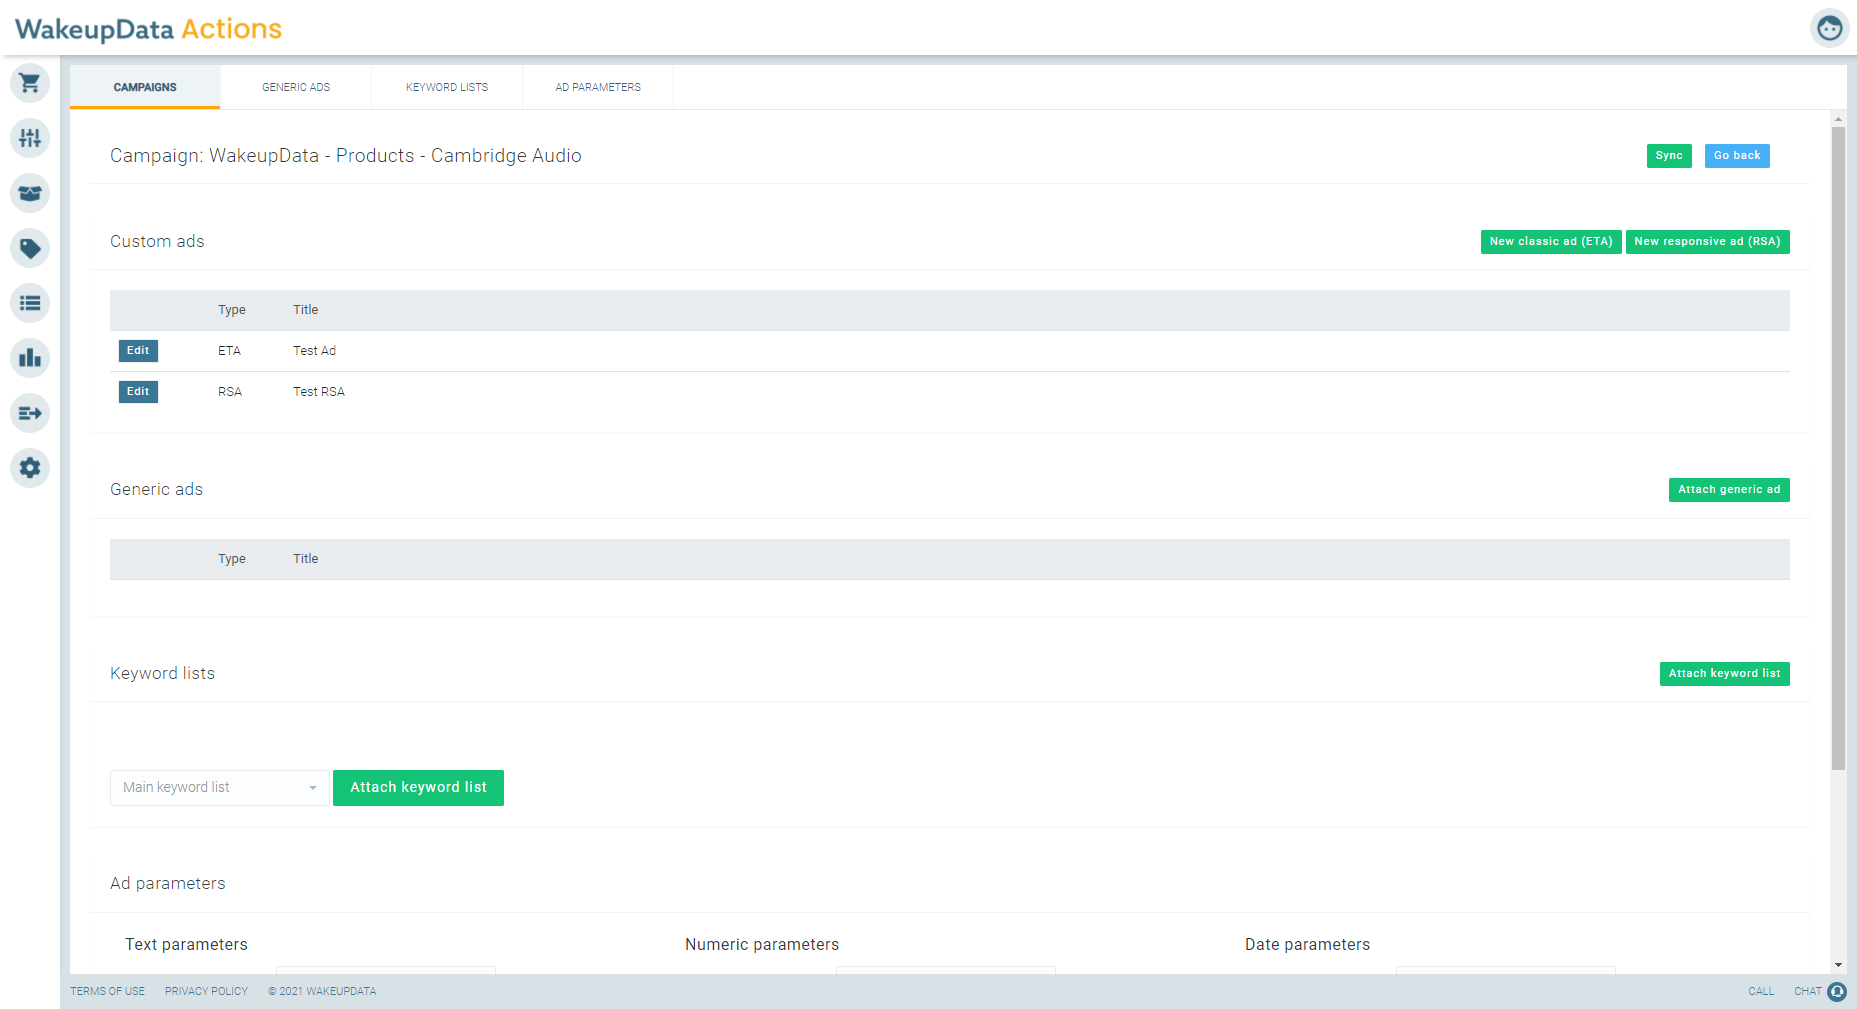Screen dimensions: 1857x1009
Task: Click the Generic ads Title column header
Action: [x=305, y=559]
